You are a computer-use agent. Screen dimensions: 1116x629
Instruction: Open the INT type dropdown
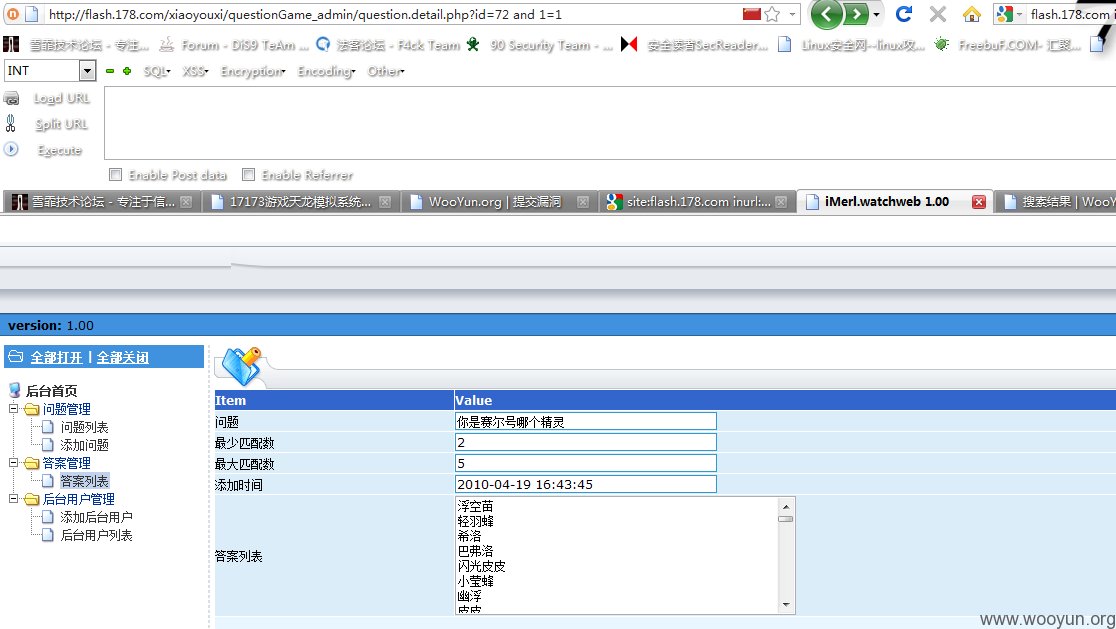88,70
